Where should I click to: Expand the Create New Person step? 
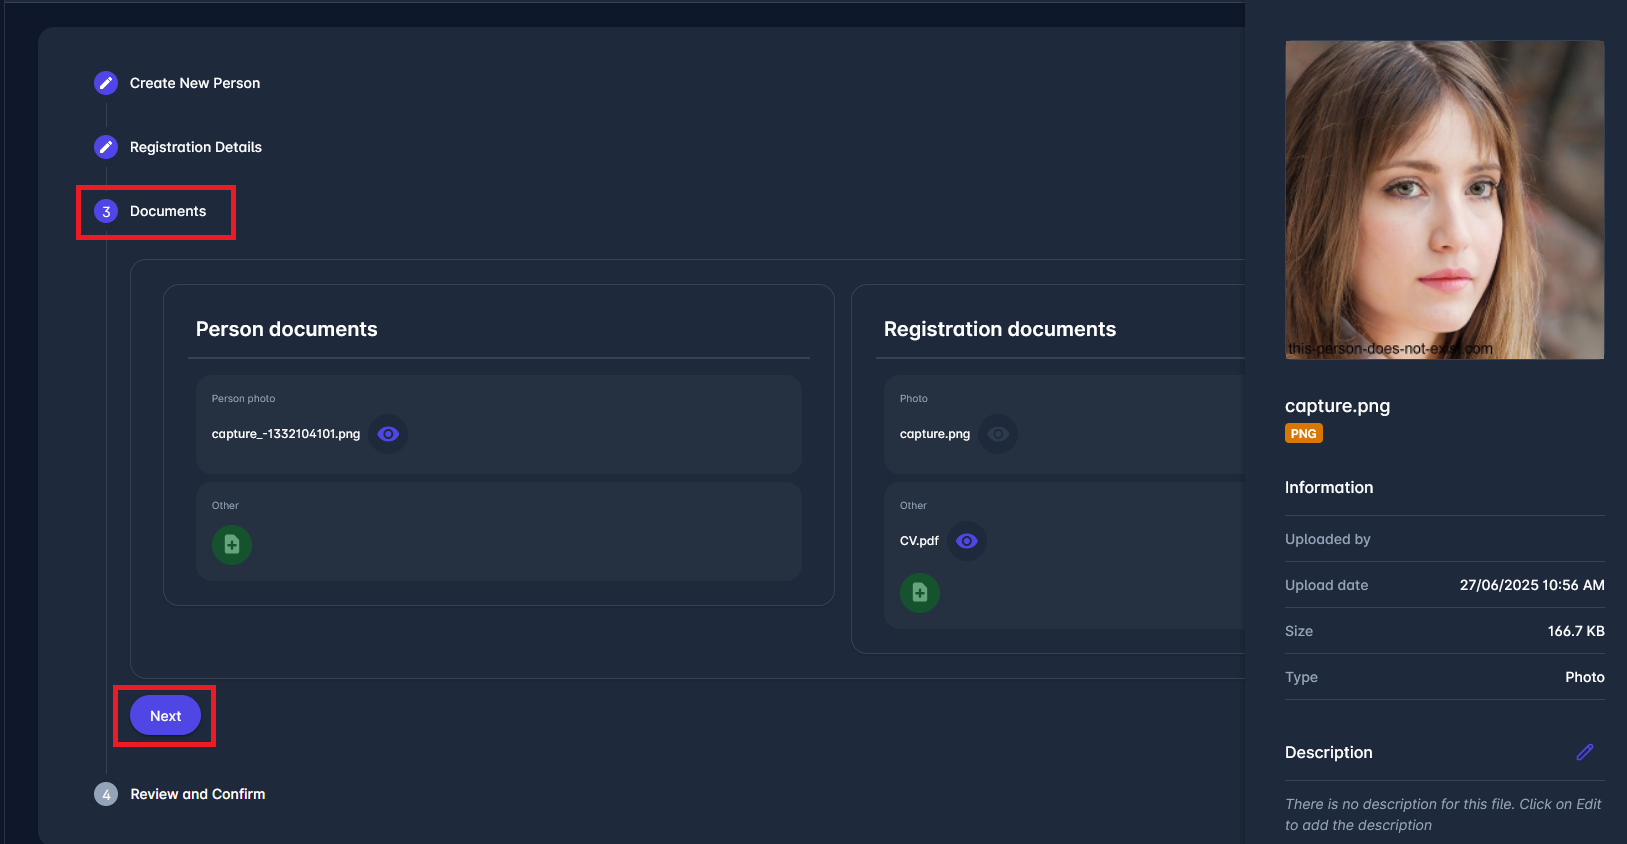[195, 83]
